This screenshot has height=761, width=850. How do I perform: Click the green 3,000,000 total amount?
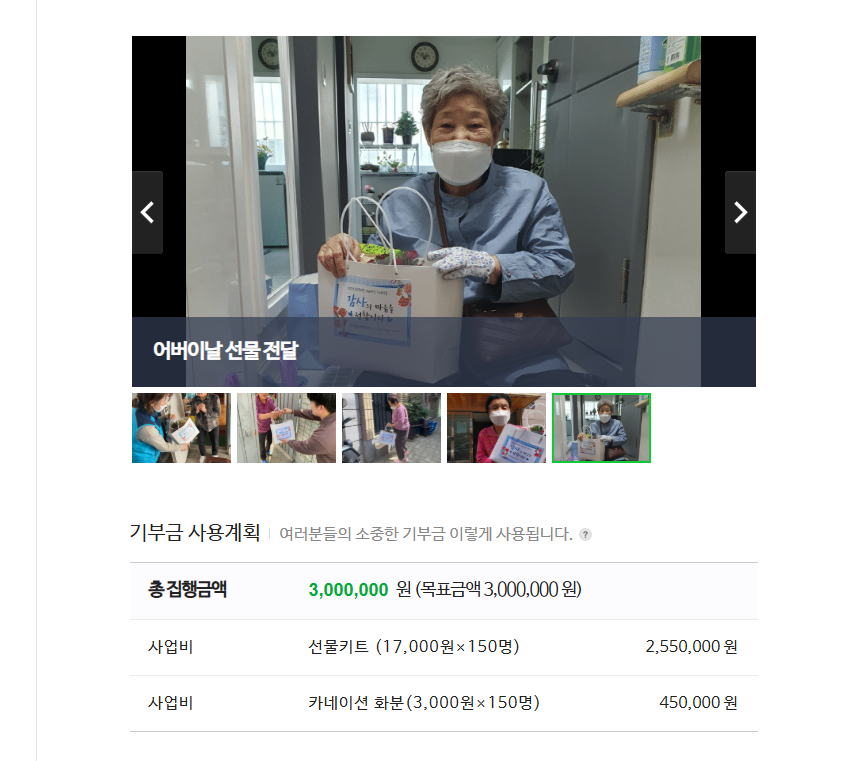[x=348, y=590]
